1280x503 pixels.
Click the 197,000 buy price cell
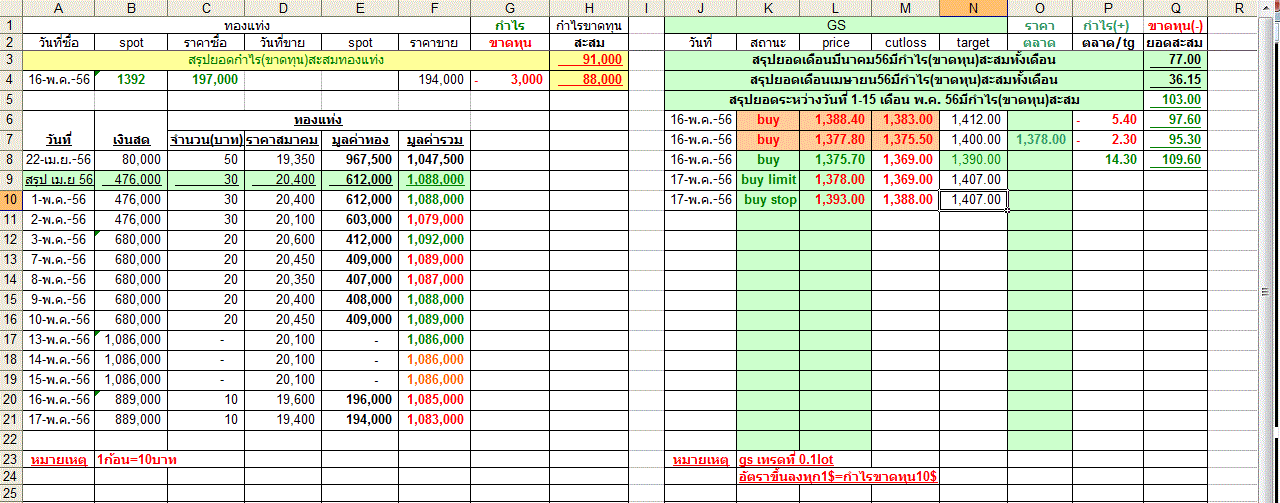[206, 80]
